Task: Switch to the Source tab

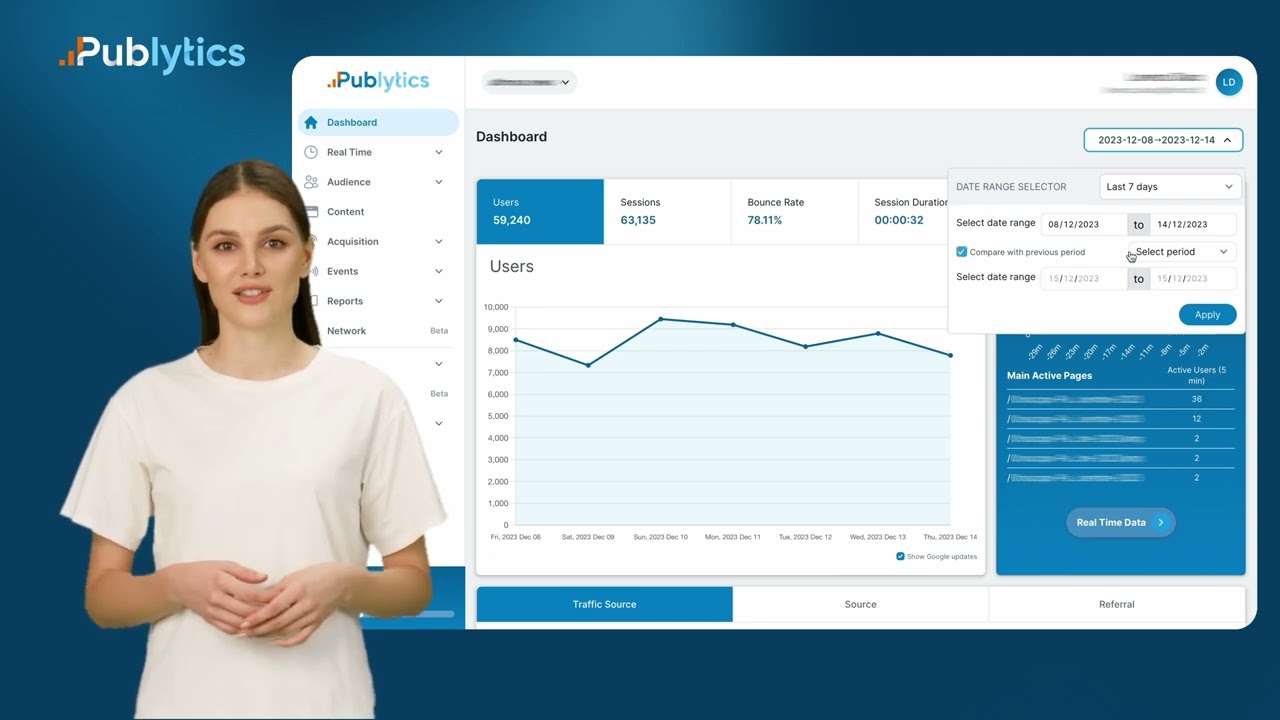Action: coord(860,604)
